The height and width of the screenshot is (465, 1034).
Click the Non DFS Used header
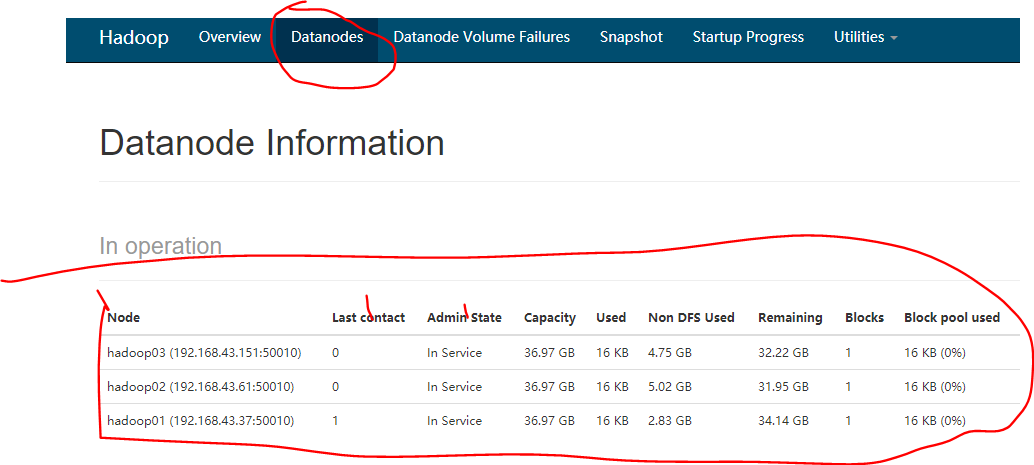pos(691,317)
